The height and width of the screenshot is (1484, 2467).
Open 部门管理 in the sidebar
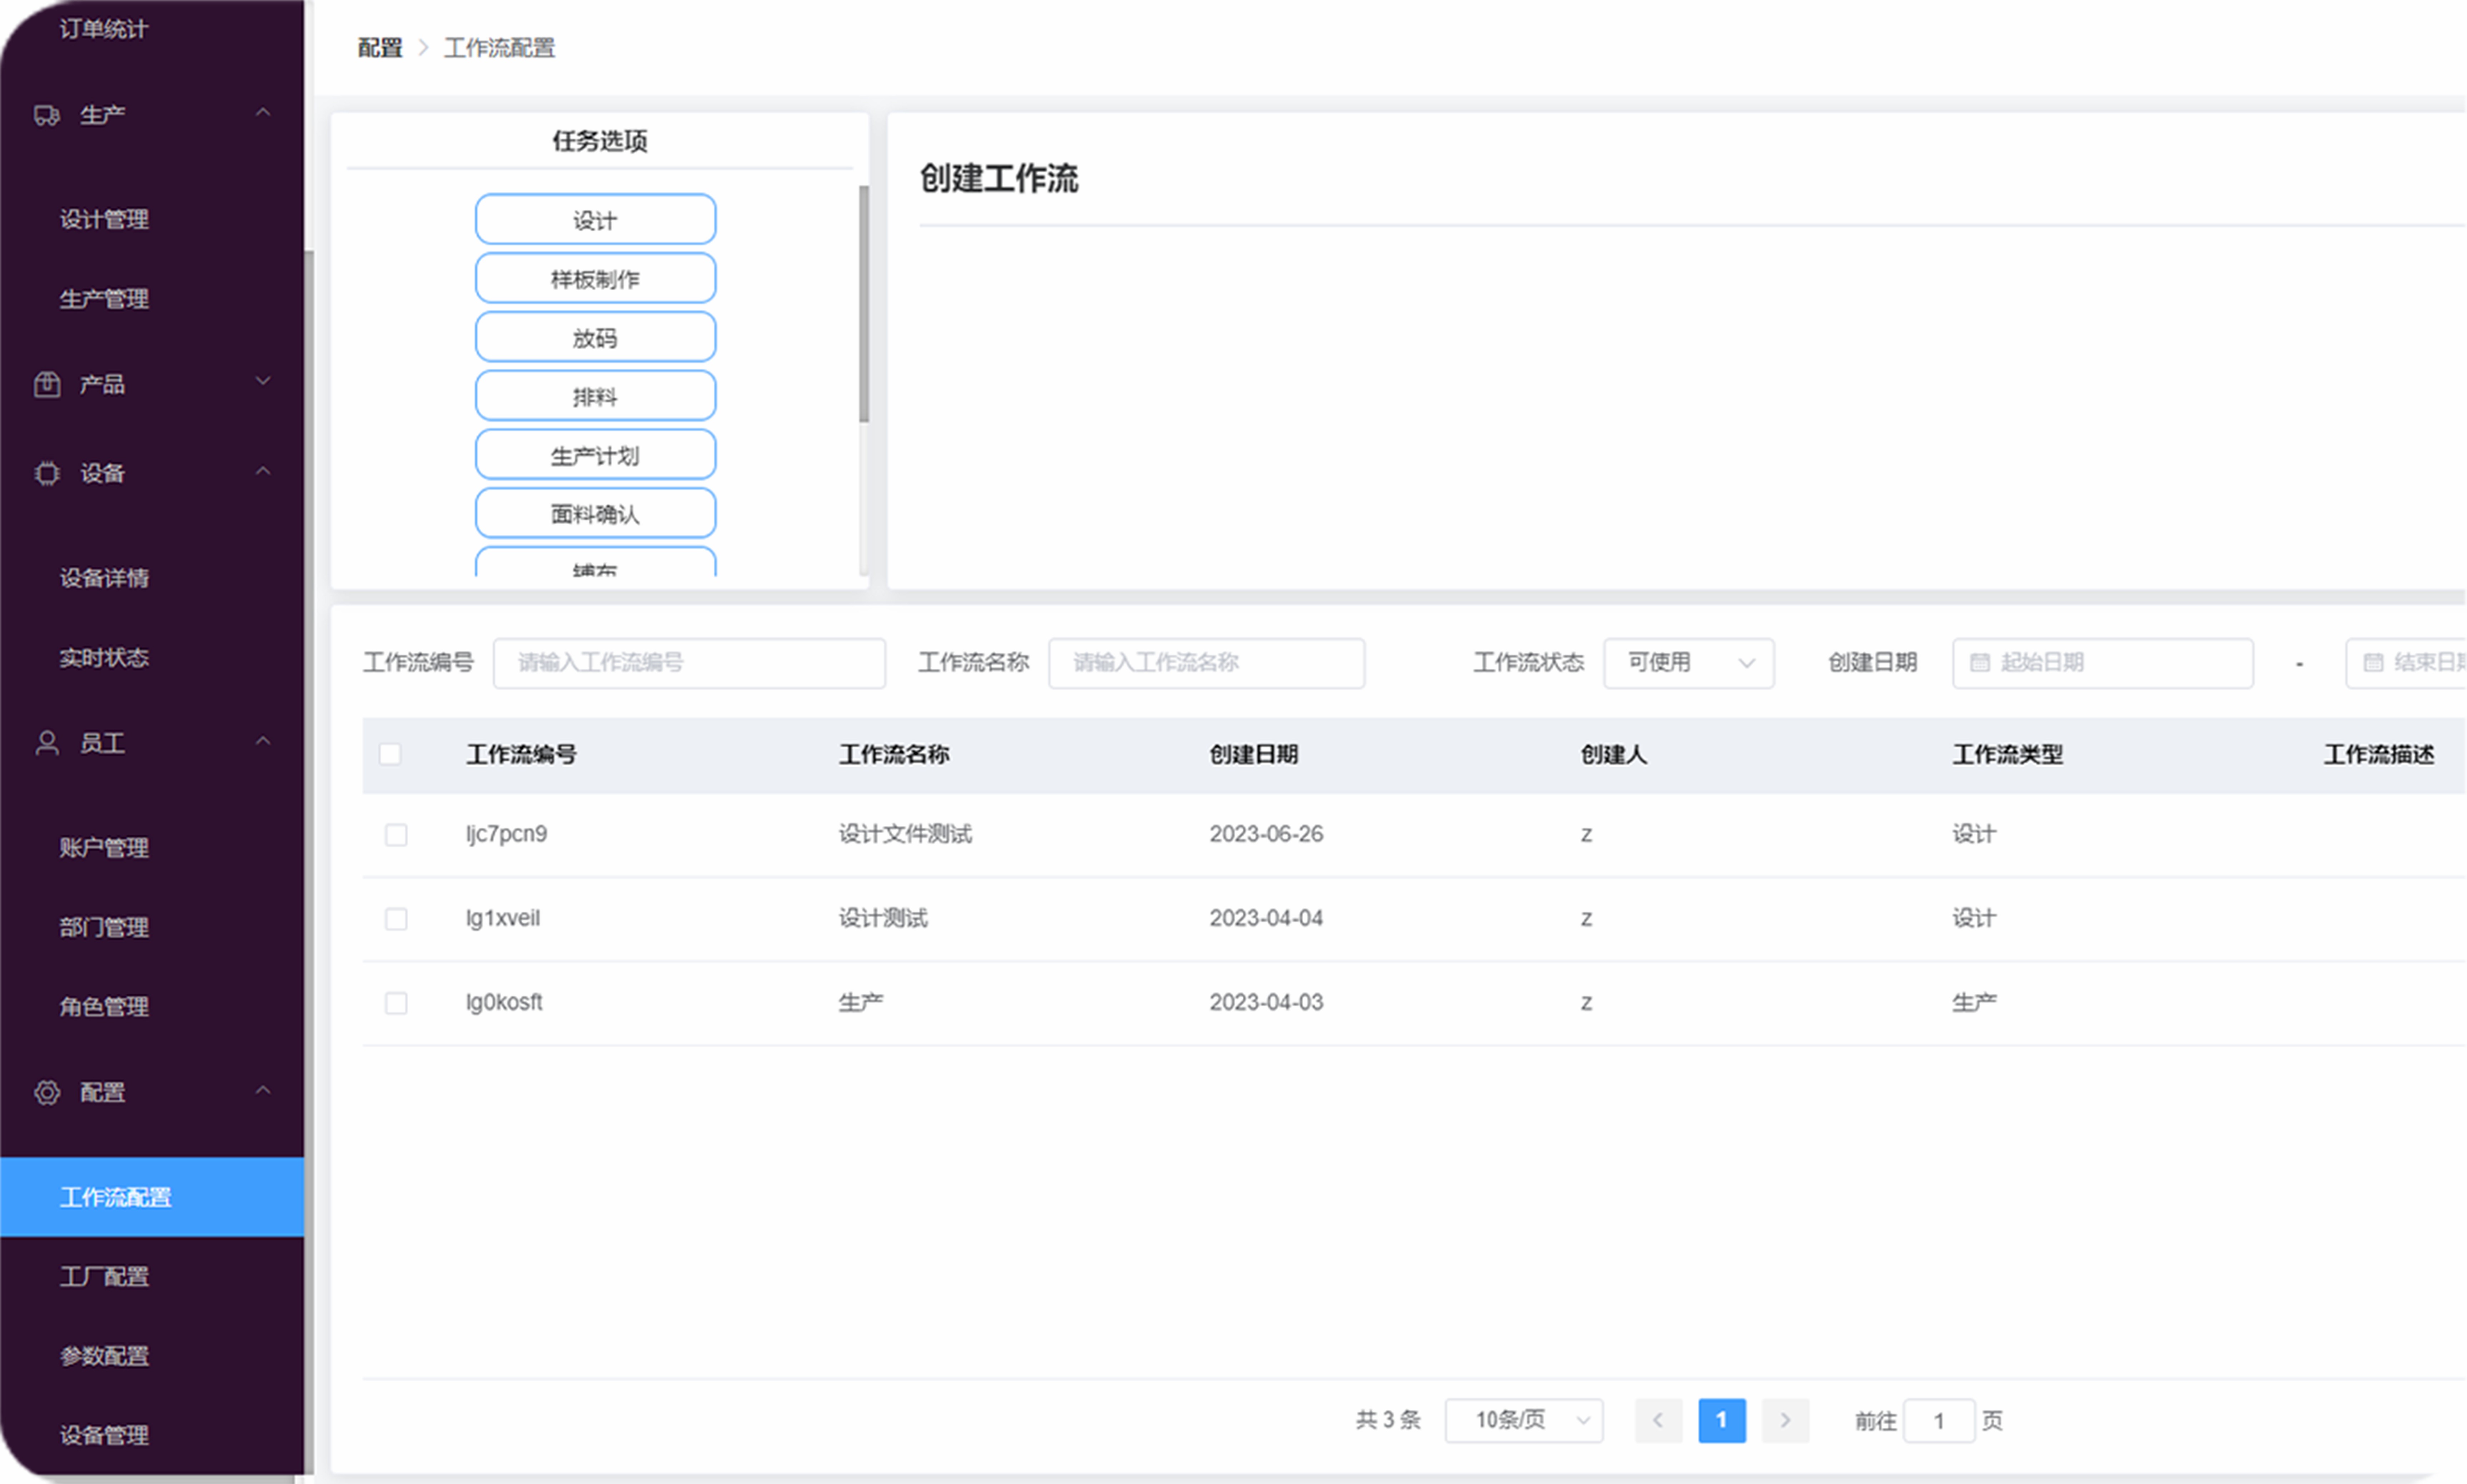click(104, 927)
